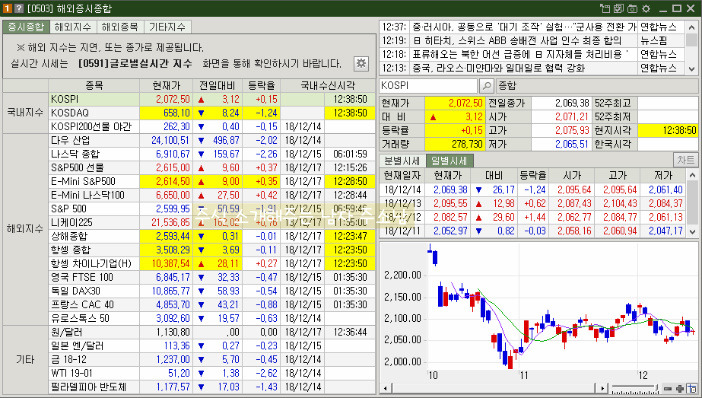Click the chart crosshair tool icon

pyautogui.click(x=692, y=388)
